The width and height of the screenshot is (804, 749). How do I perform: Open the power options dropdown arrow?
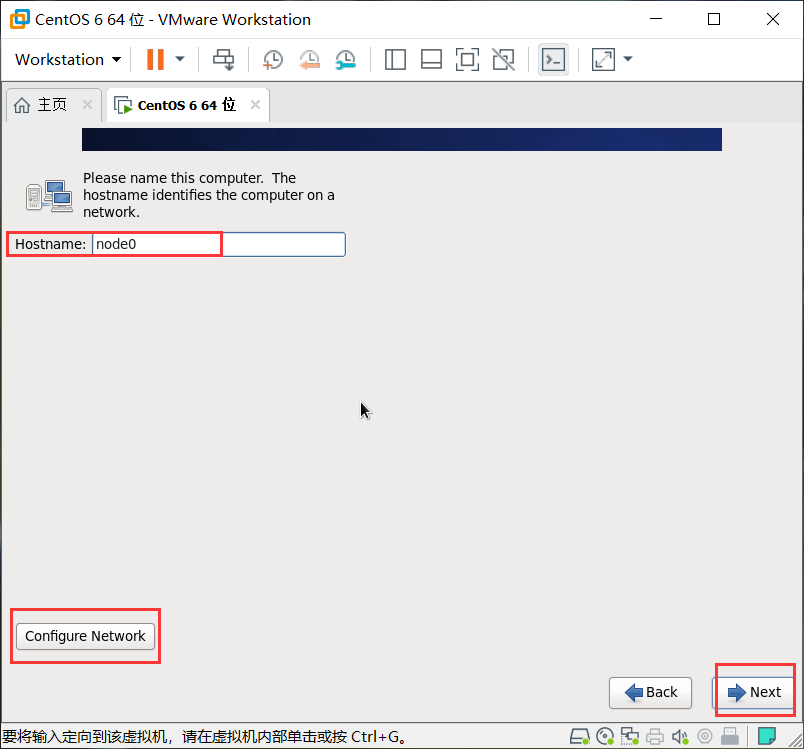pyautogui.click(x=180, y=59)
